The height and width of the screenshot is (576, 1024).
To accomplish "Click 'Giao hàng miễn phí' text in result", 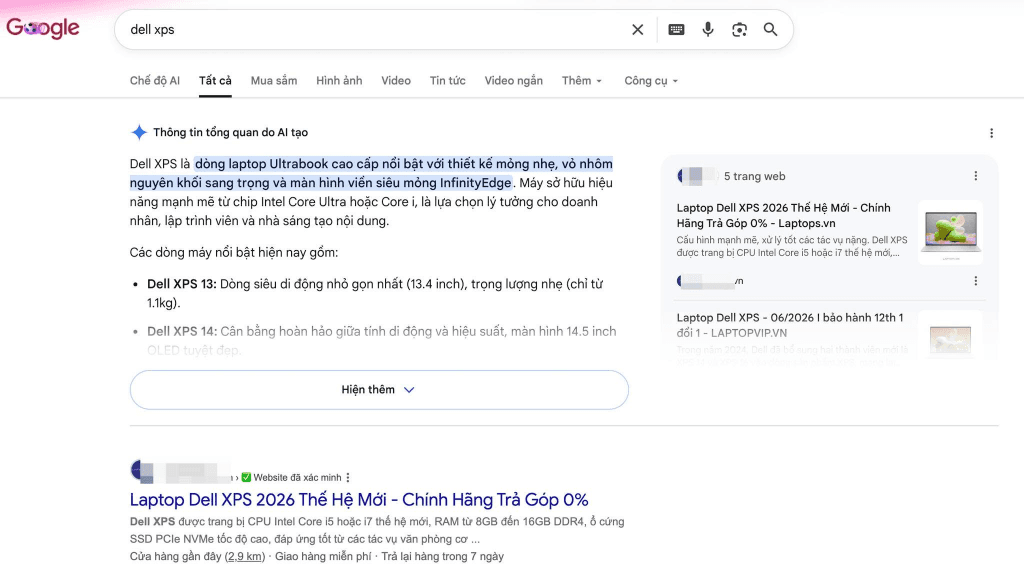I will tap(323, 556).
